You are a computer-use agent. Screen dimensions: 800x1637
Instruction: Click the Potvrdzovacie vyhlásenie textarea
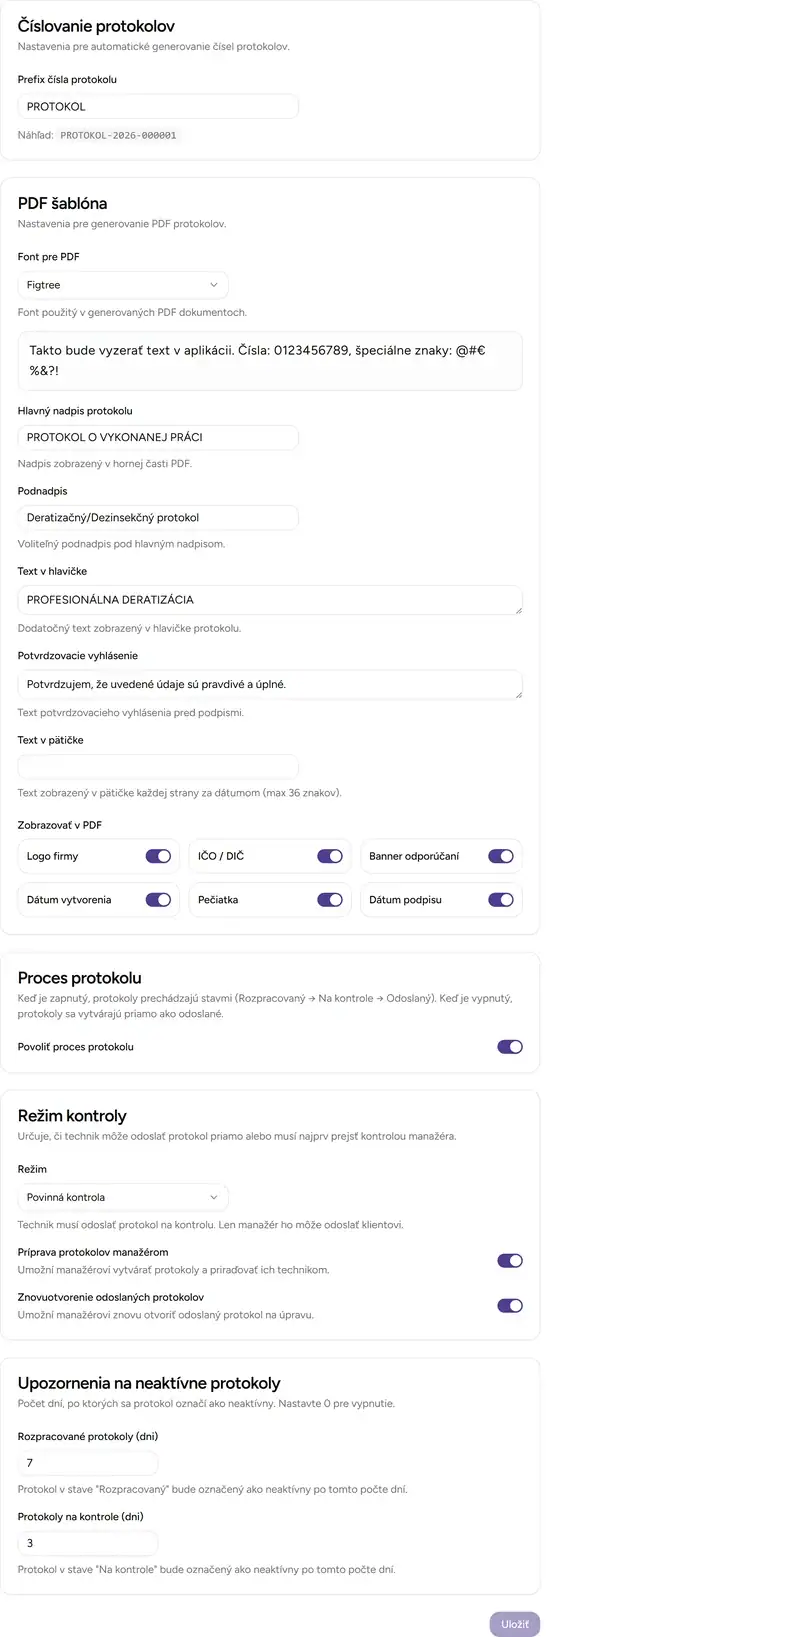coord(270,685)
